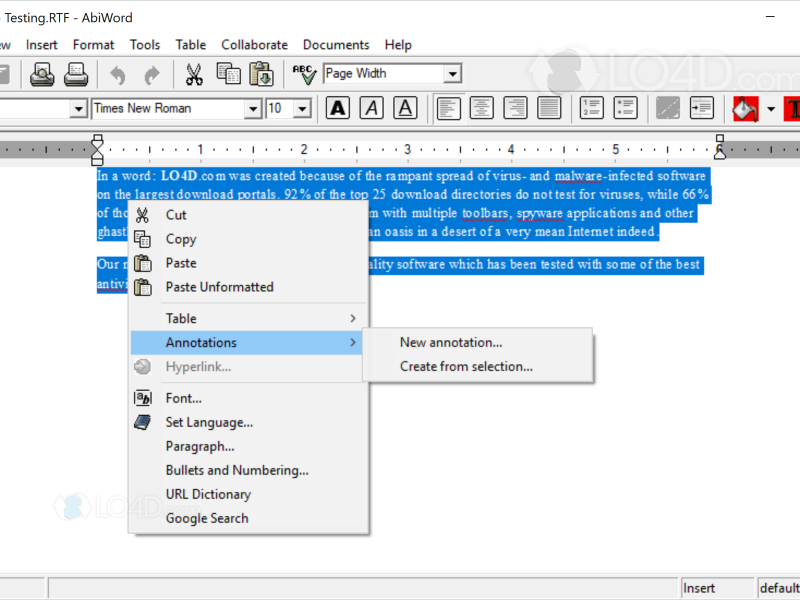Open Paragraph... settings from context menu
This screenshot has width=800, height=600.
[248, 446]
